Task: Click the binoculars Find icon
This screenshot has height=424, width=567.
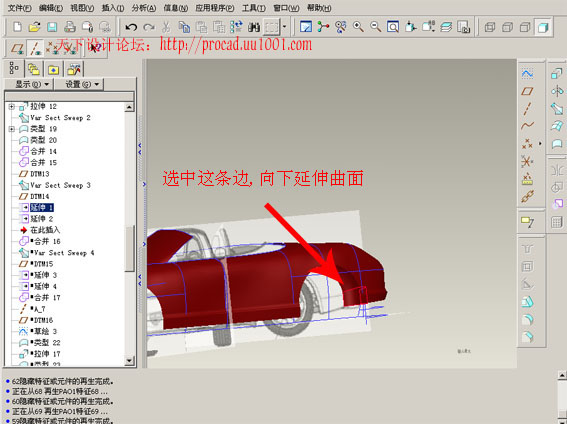Action: click(254, 27)
